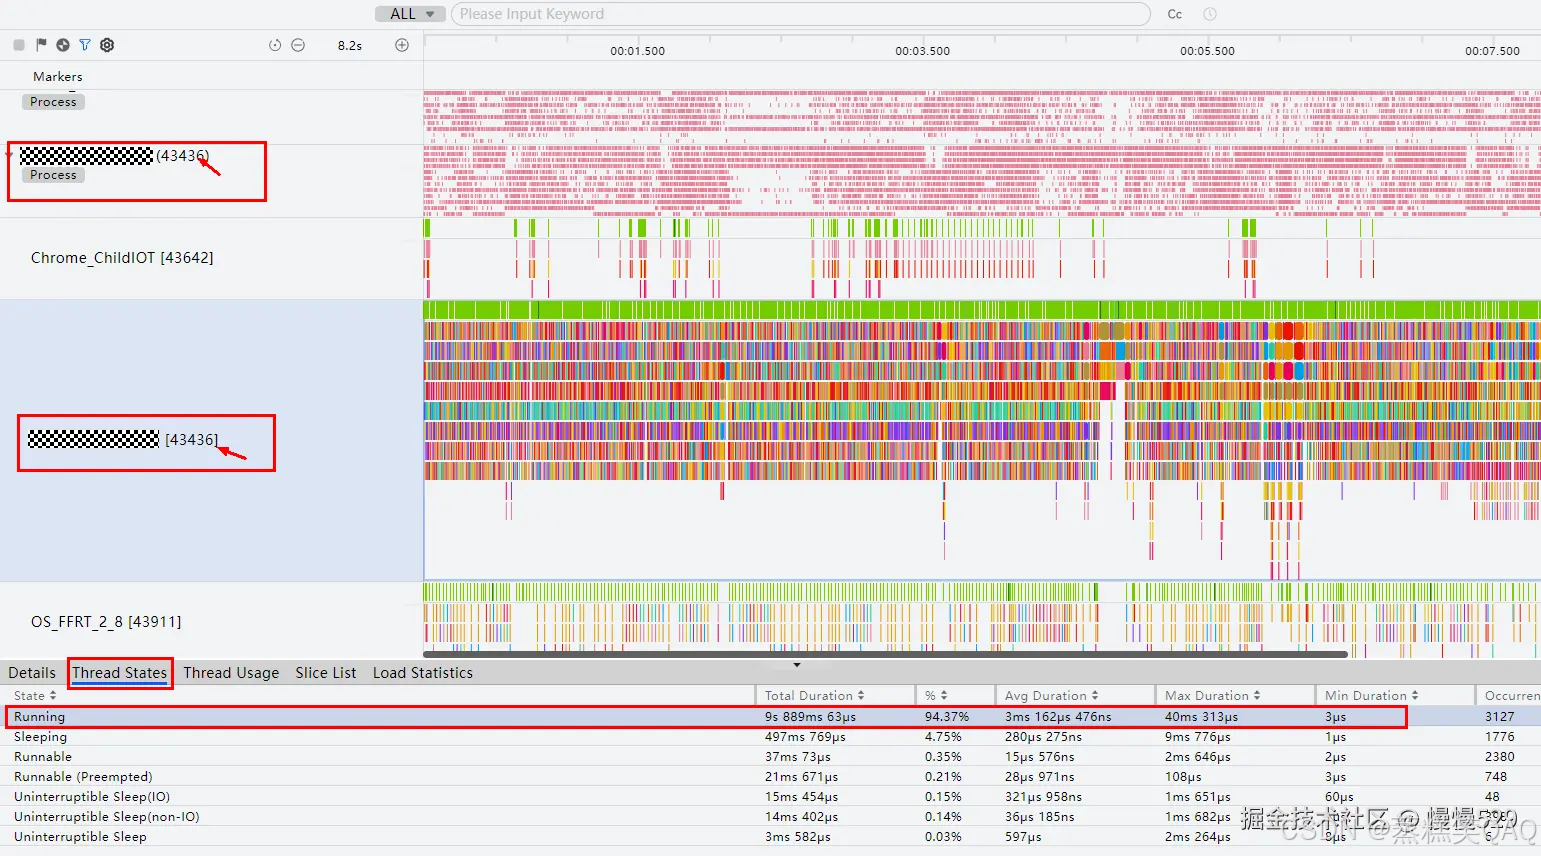The width and height of the screenshot is (1541, 856).
Task: Select the OS_FFRT_2_8 [43911] thread row
Action: pyautogui.click(x=212, y=621)
